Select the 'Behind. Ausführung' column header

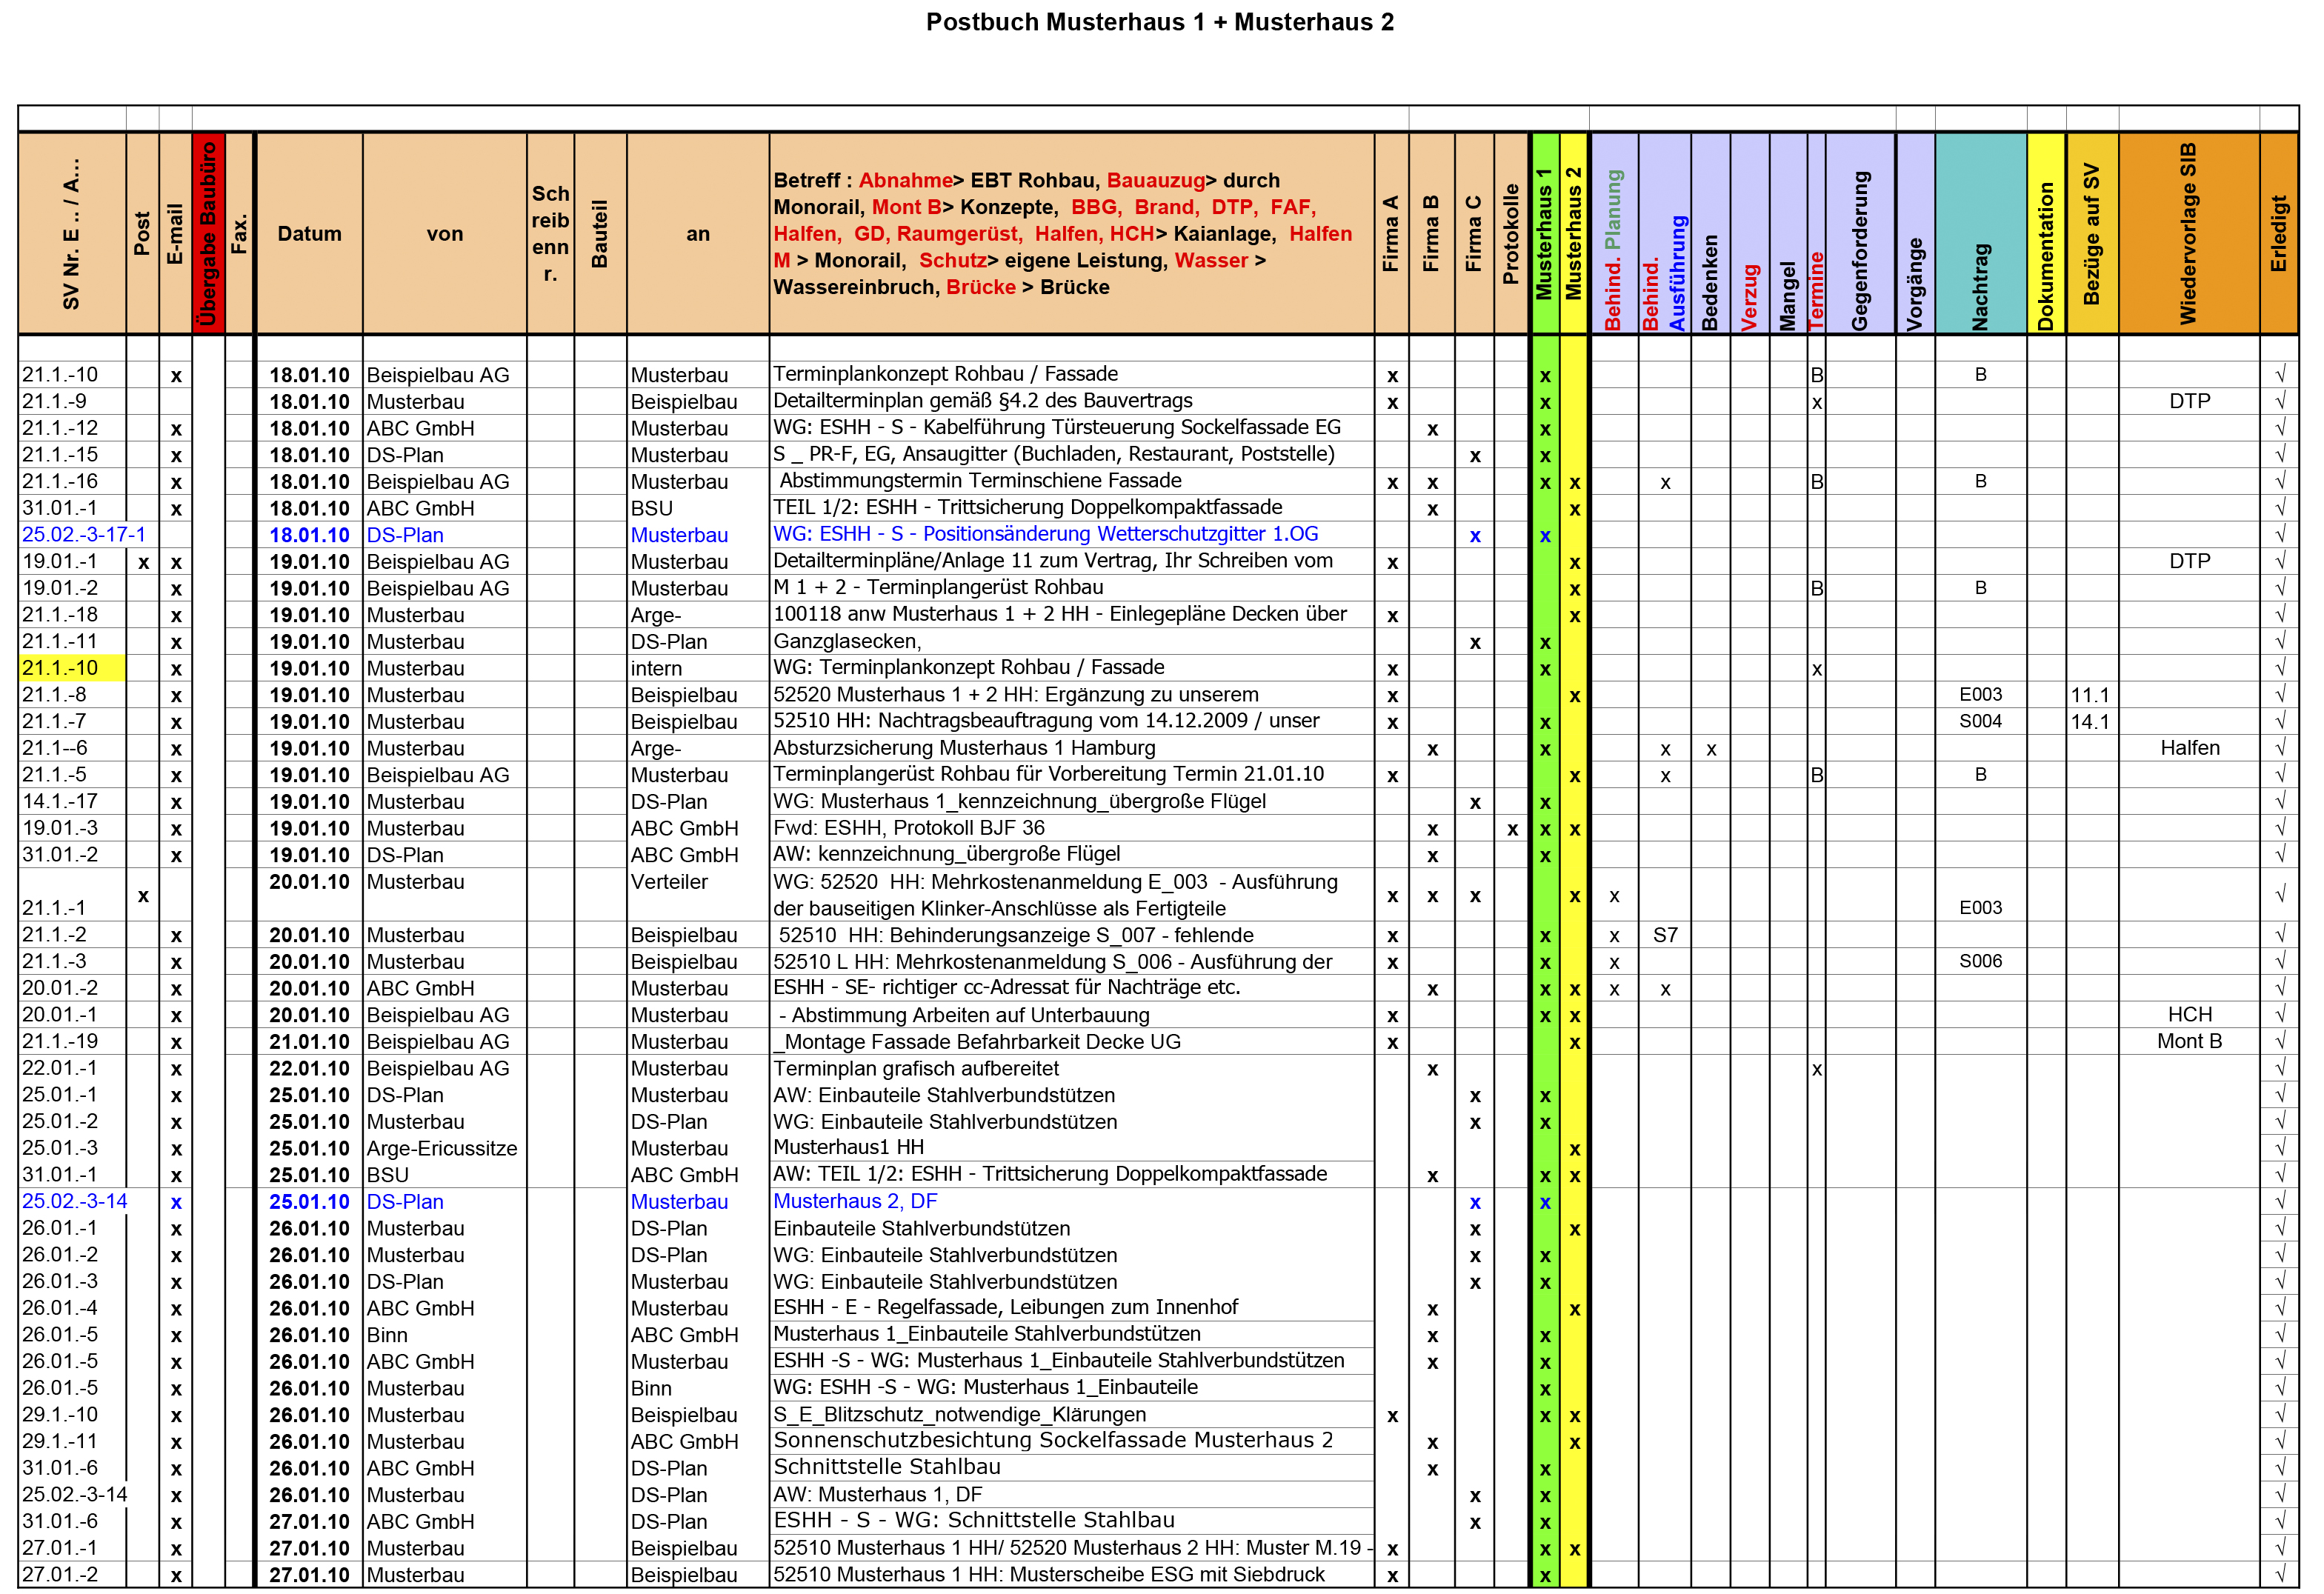1665,233
